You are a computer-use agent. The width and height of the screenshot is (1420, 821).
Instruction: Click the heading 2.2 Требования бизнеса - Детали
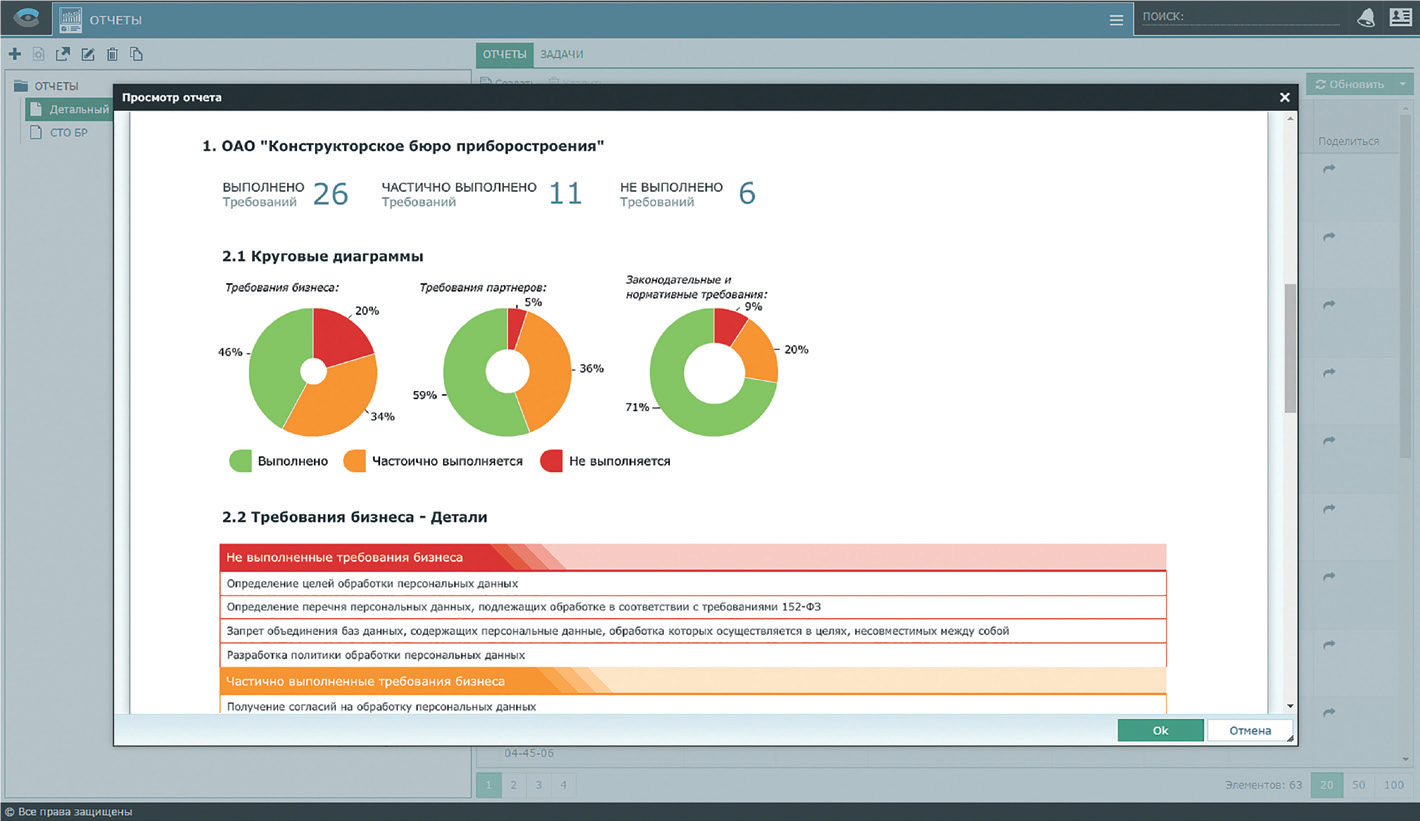pos(354,517)
